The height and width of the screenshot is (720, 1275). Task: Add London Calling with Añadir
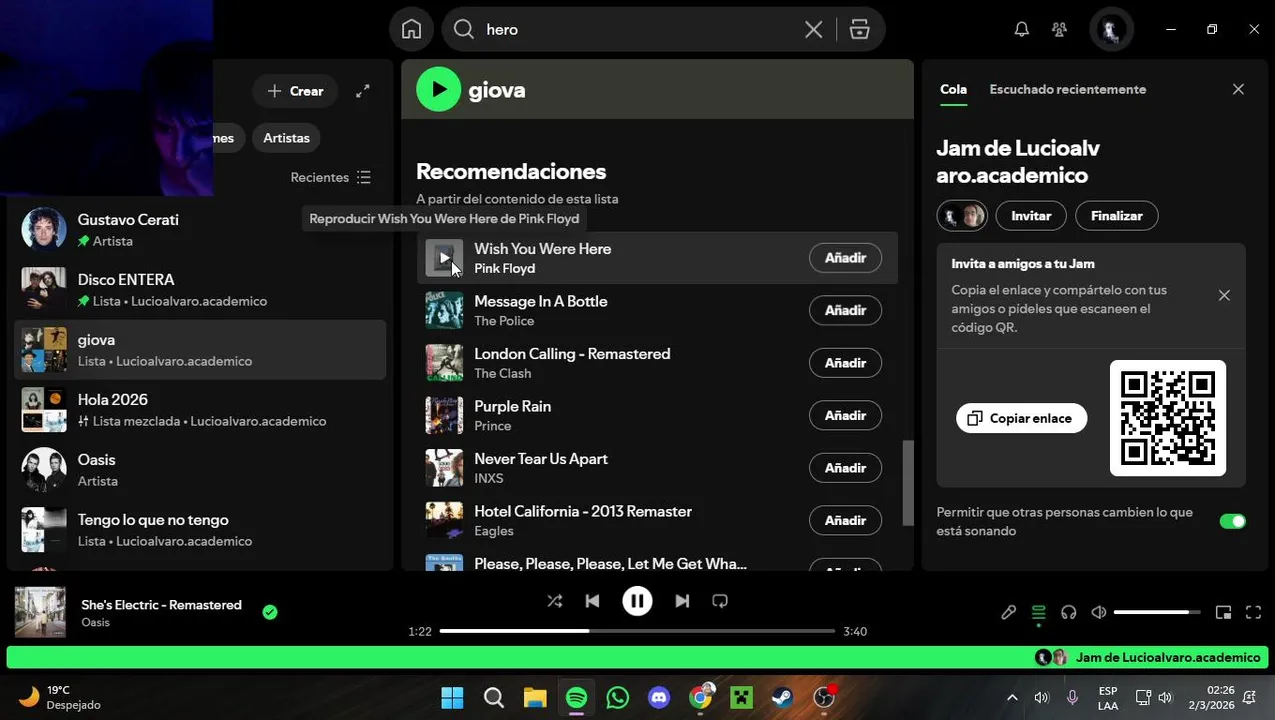click(x=845, y=363)
